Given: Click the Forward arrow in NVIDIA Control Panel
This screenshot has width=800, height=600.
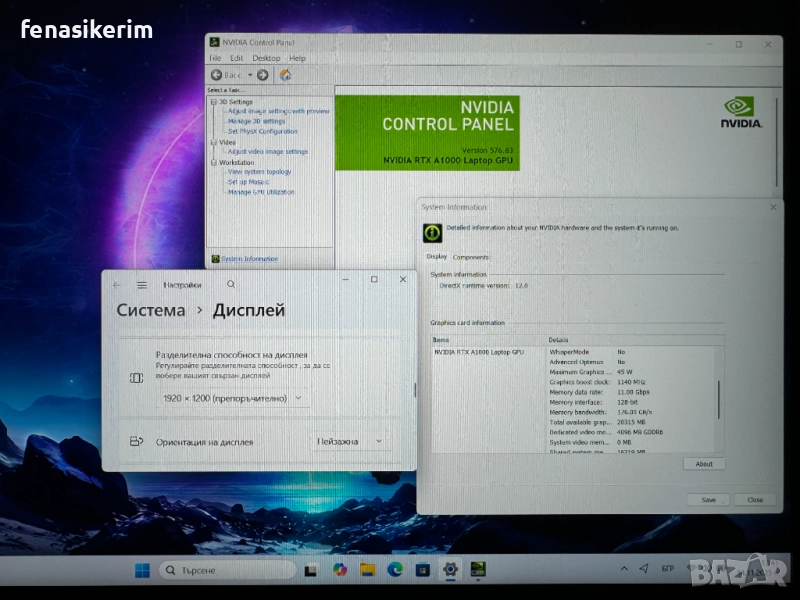Looking at the screenshot, I should (263, 75).
